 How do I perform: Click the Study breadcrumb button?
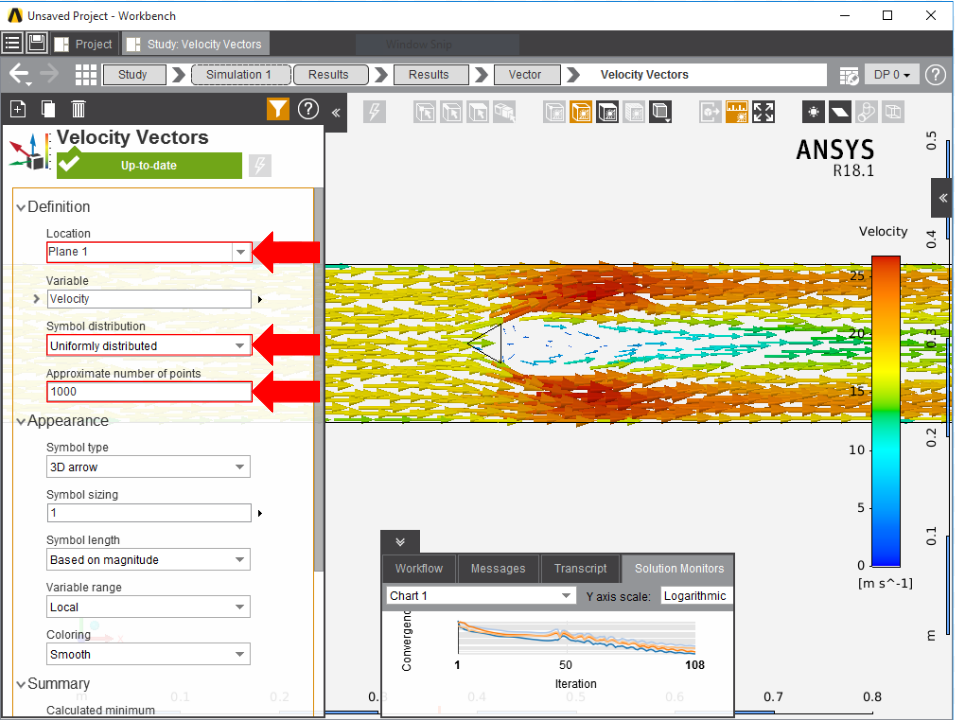click(133, 75)
